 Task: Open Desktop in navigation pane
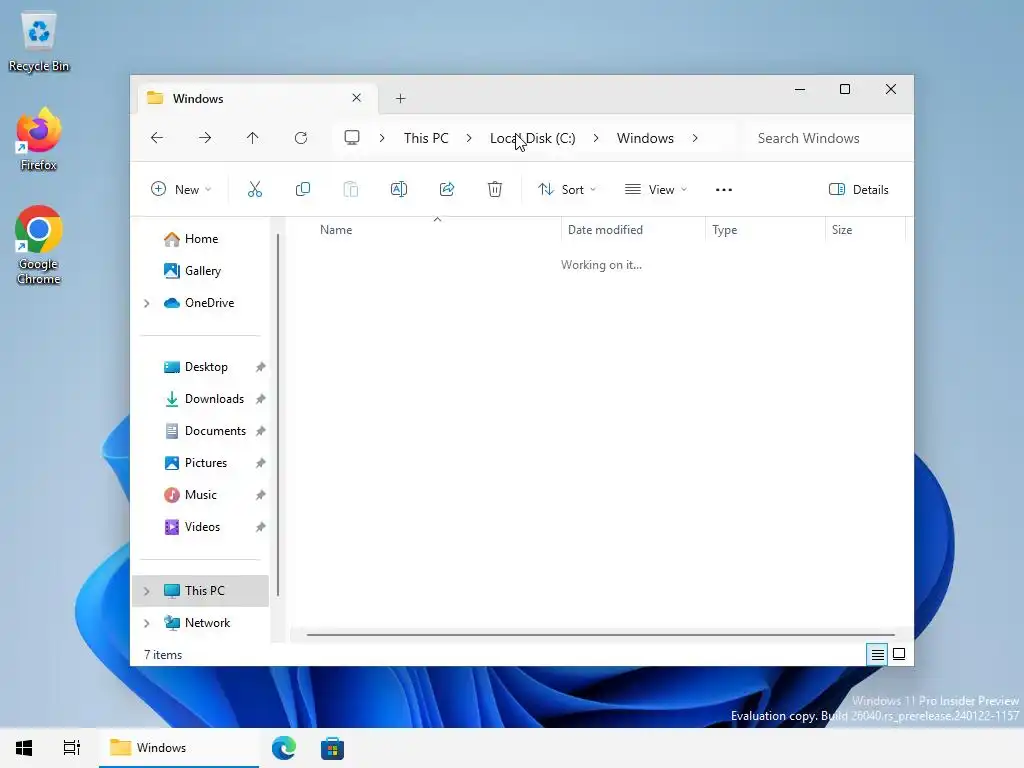coord(206,367)
